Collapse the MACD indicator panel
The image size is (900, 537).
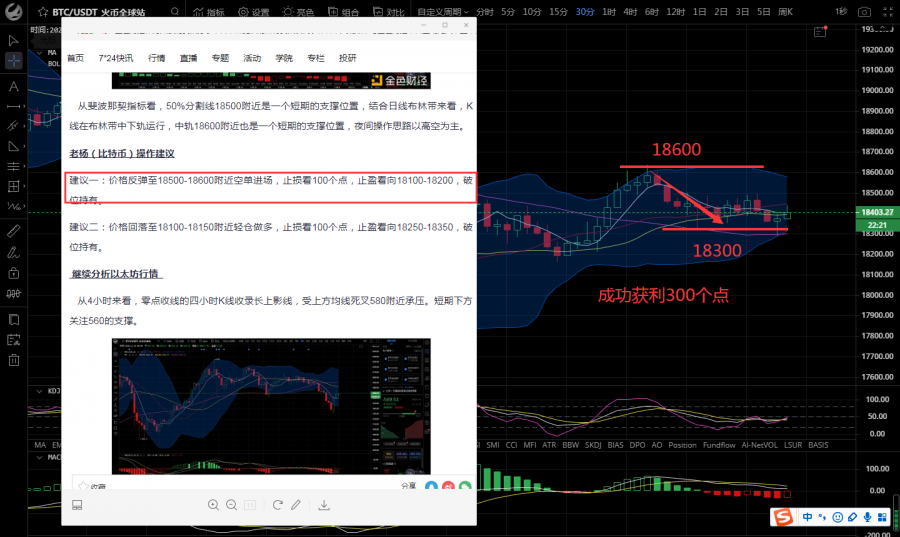(39, 458)
